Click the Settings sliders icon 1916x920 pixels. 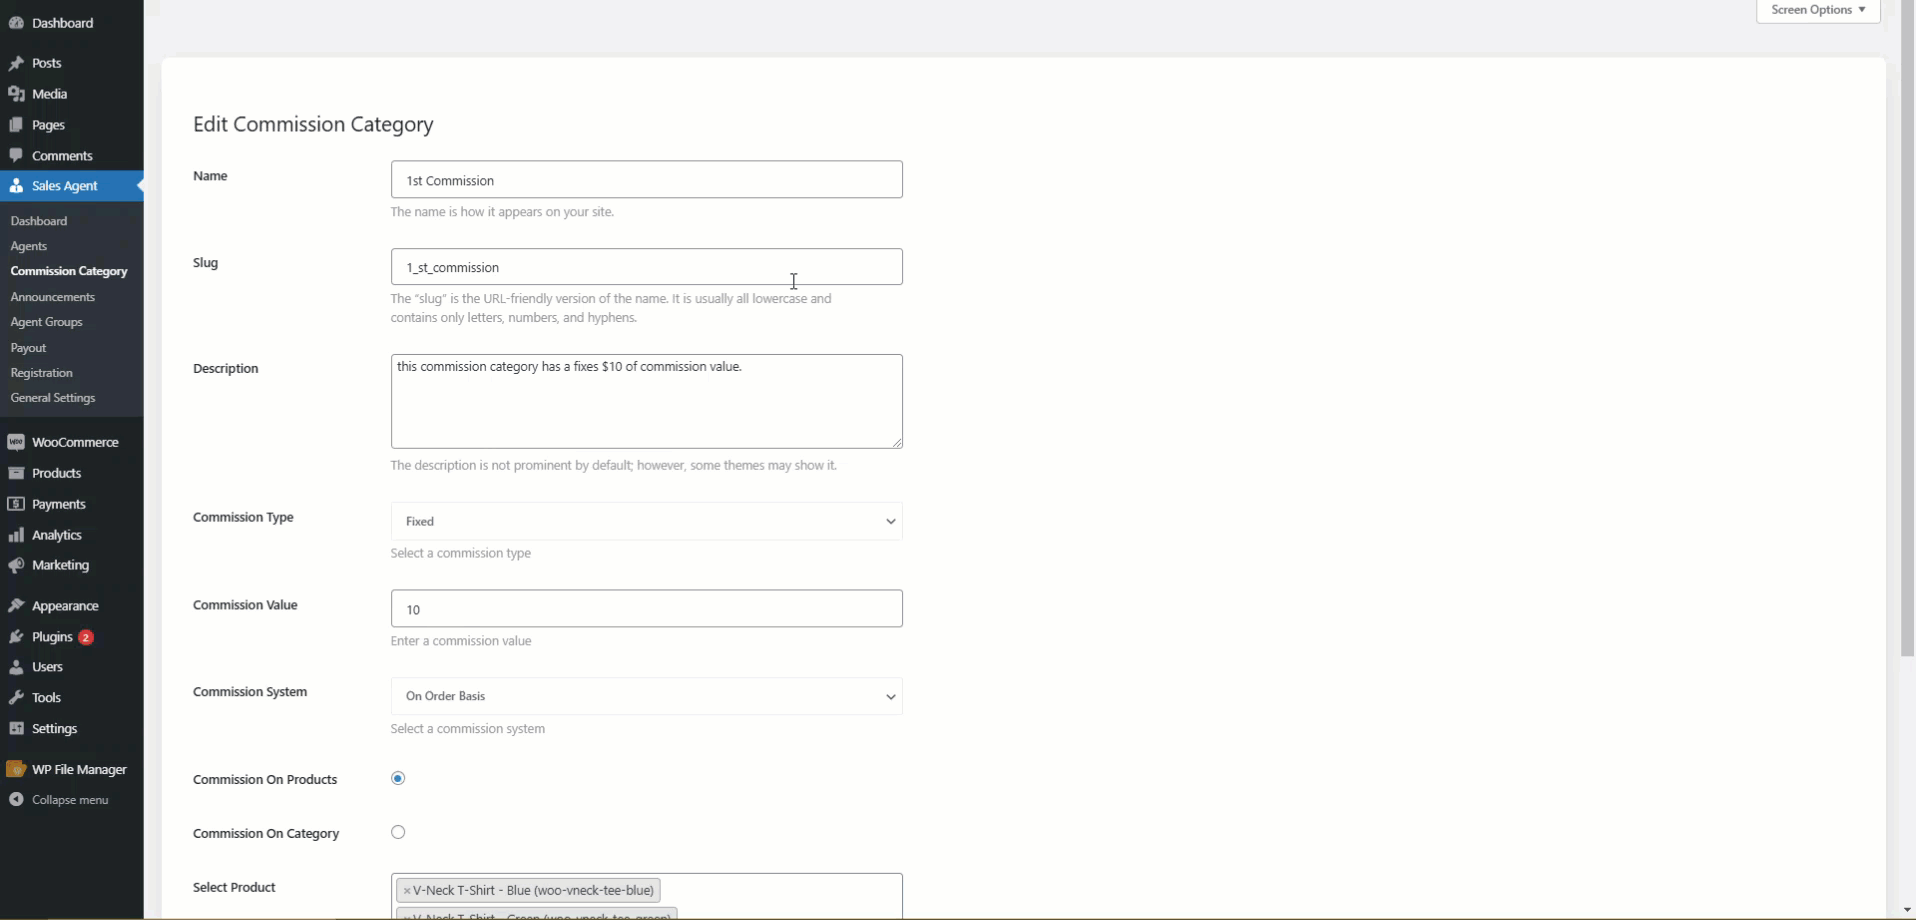tap(16, 729)
